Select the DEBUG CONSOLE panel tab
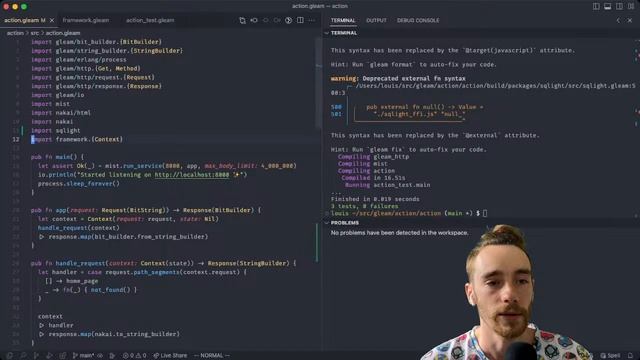Viewport: 640px width, 360px height. coord(418,20)
